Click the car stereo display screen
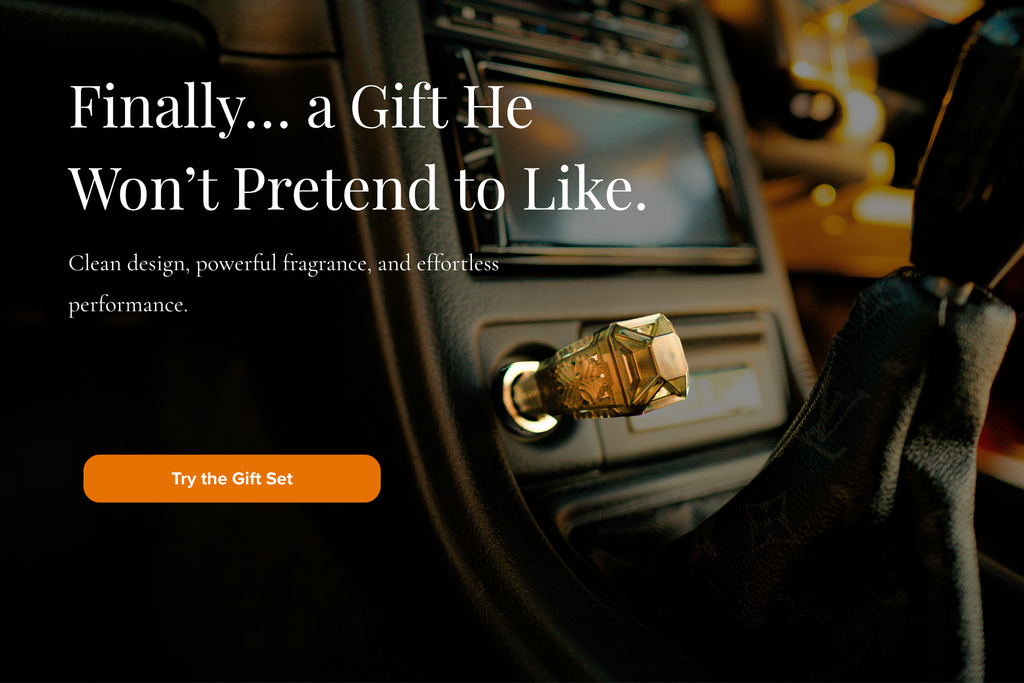The width and height of the screenshot is (1024, 683). pyautogui.click(x=614, y=163)
